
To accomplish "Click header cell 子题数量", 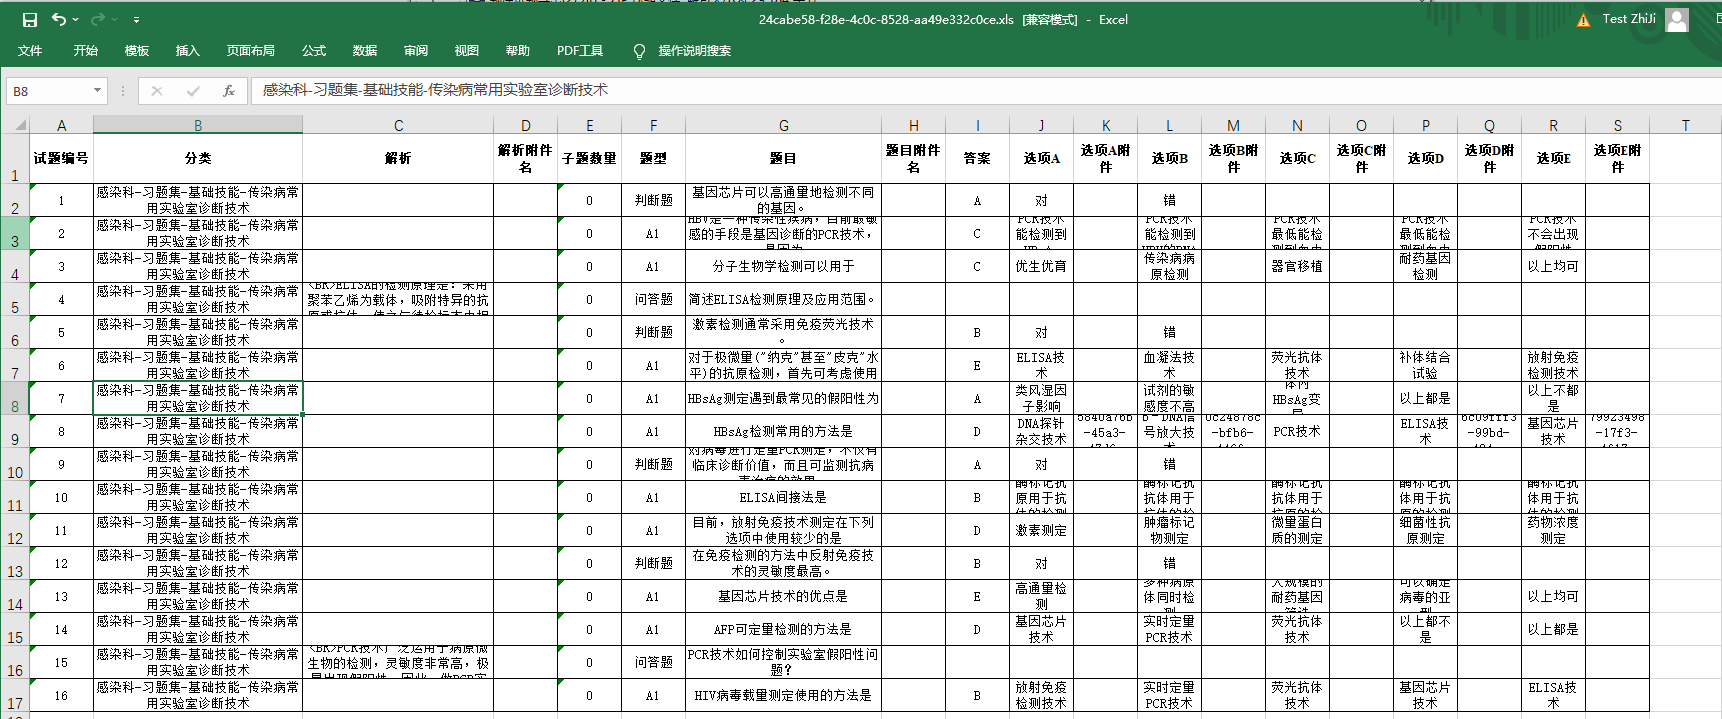I will point(589,158).
